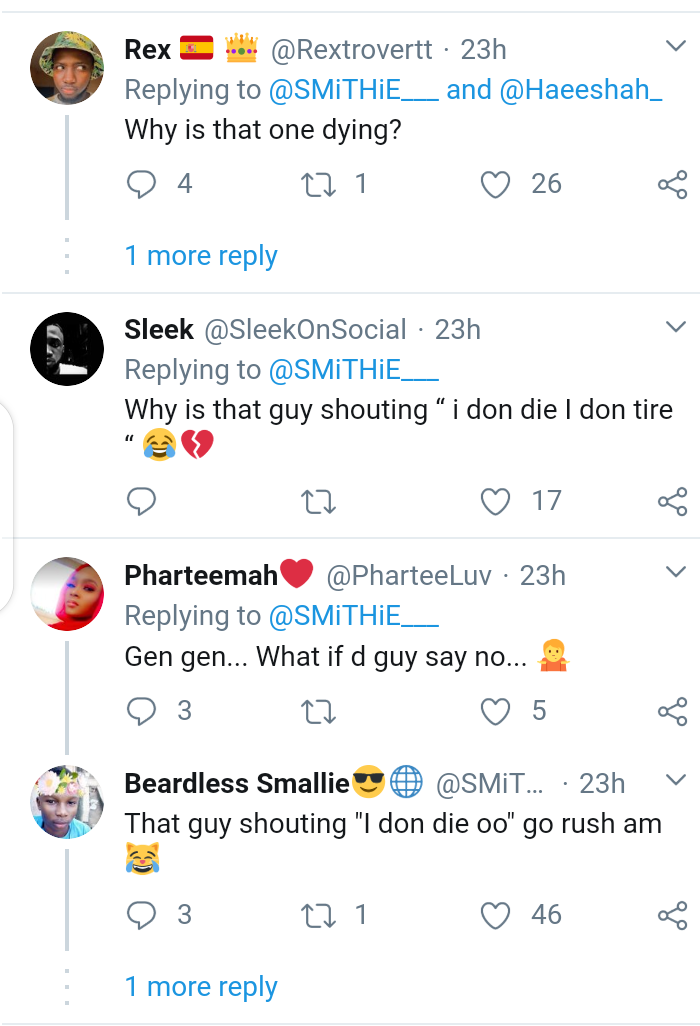This screenshot has height=1026, width=700.
Task: Open the dropdown arrow on Rex's tweet
Action: tap(676, 46)
